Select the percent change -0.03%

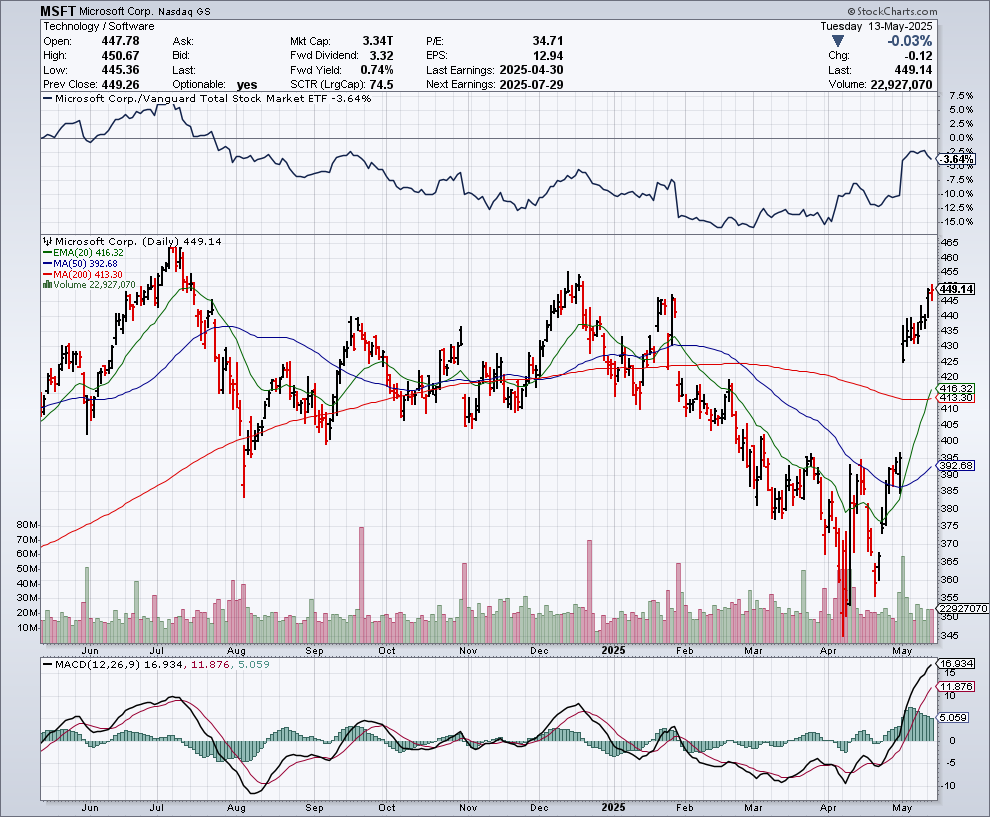(910, 41)
